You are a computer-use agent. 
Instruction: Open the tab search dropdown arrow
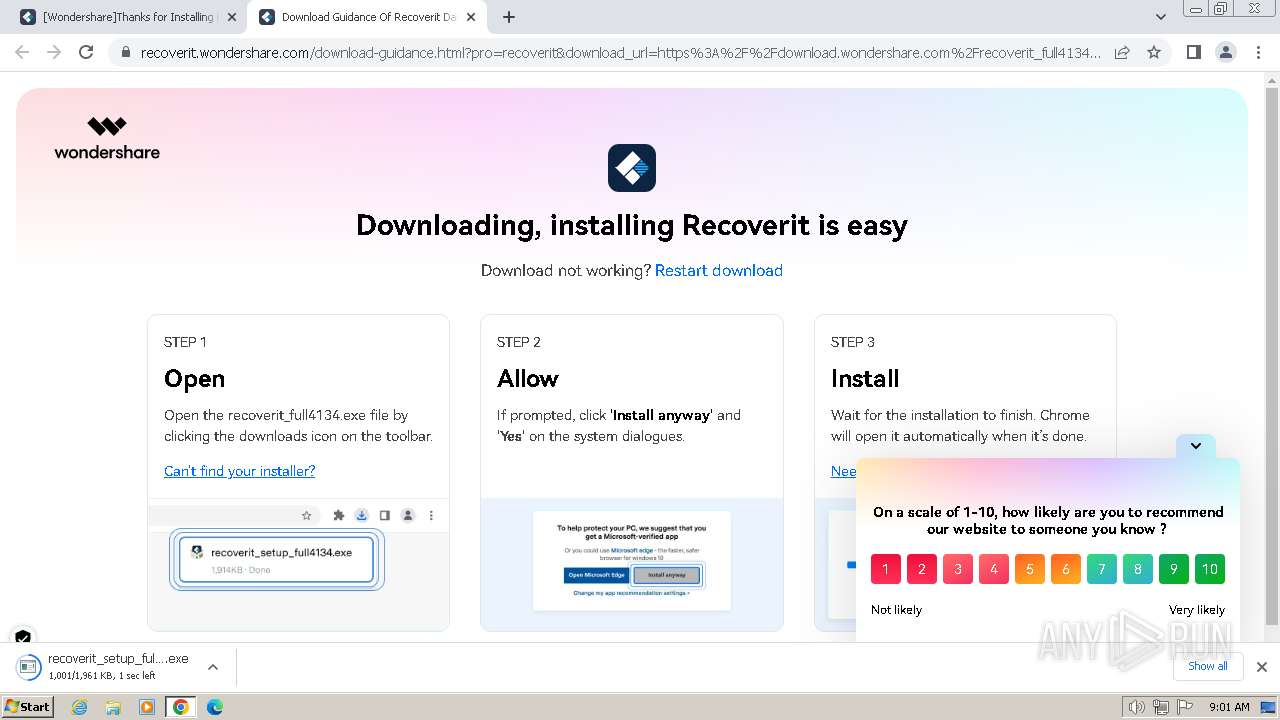[1160, 17]
